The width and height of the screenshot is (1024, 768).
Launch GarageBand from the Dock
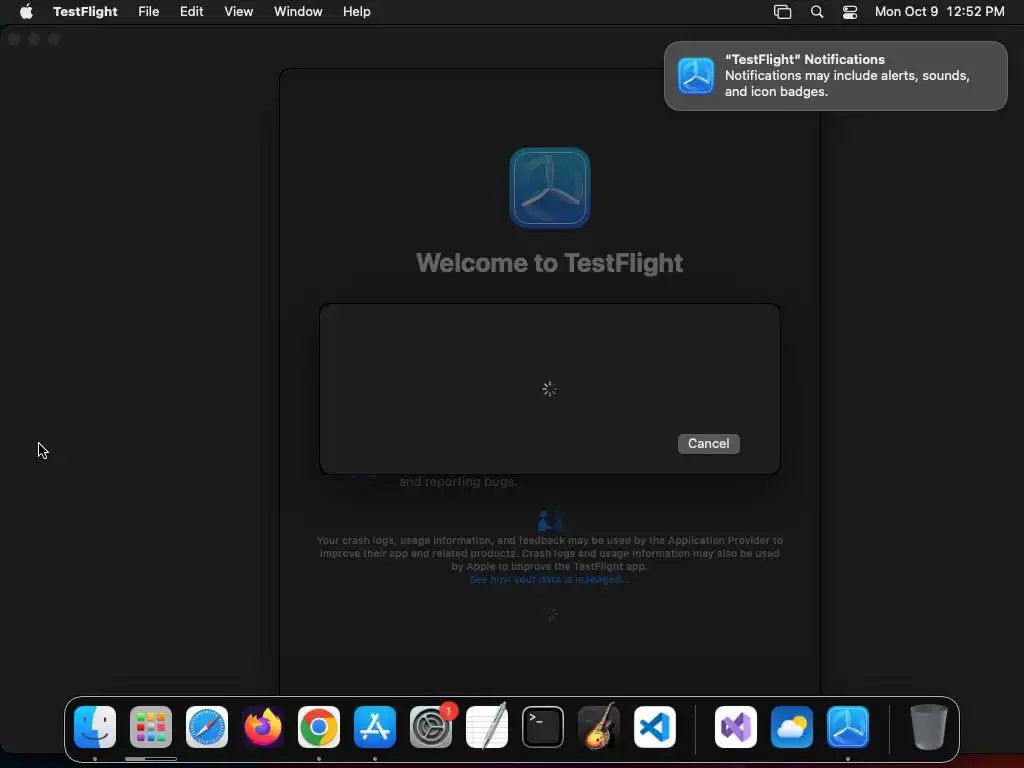pyautogui.click(x=599, y=726)
